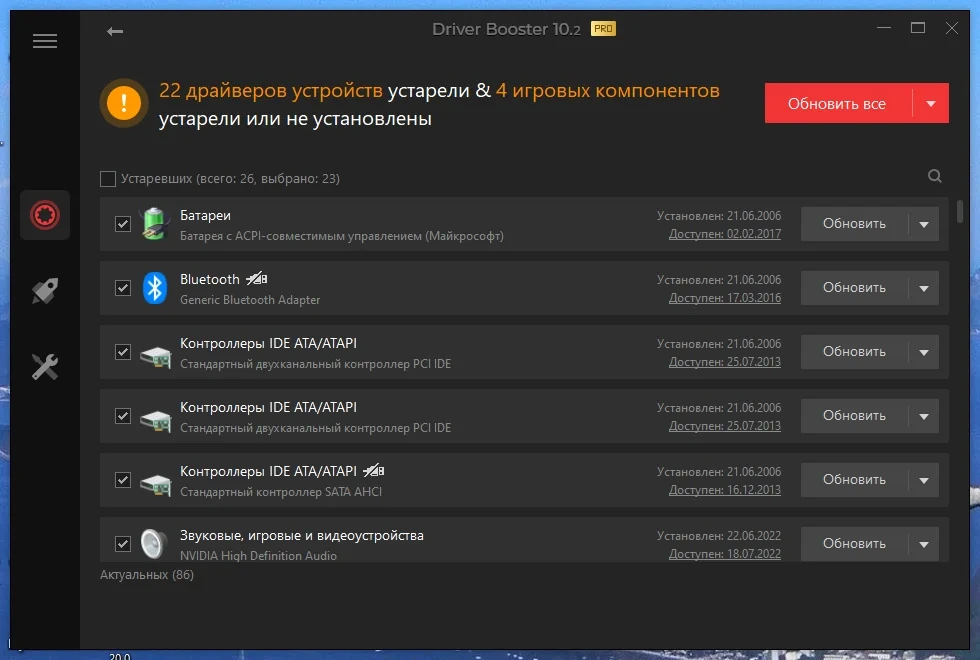Update the NVIDIA High Definition Audio driver

click(854, 544)
